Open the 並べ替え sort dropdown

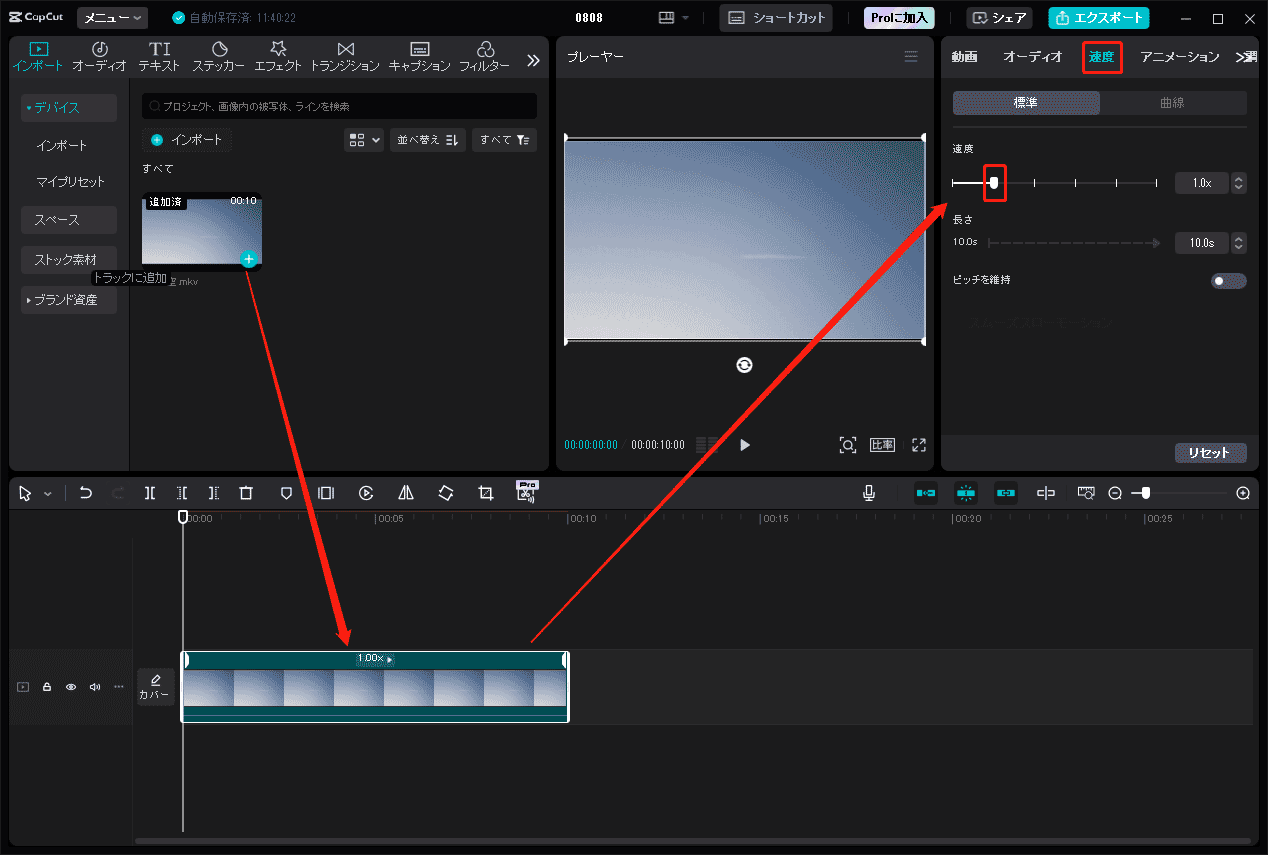pyautogui.click(x=428, y=140)
